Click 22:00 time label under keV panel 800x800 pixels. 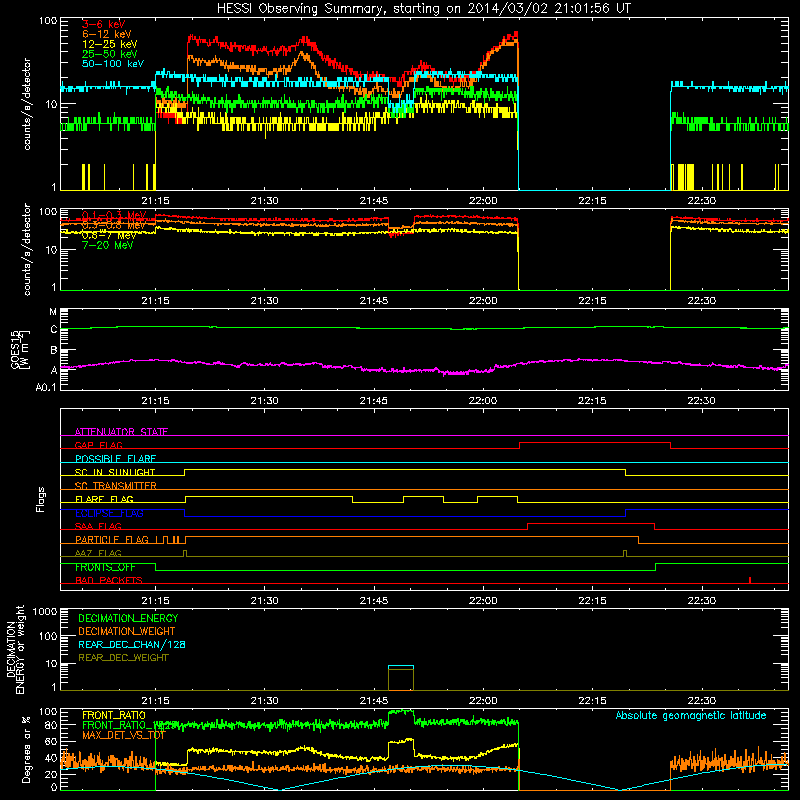click(x=483, y=201)
